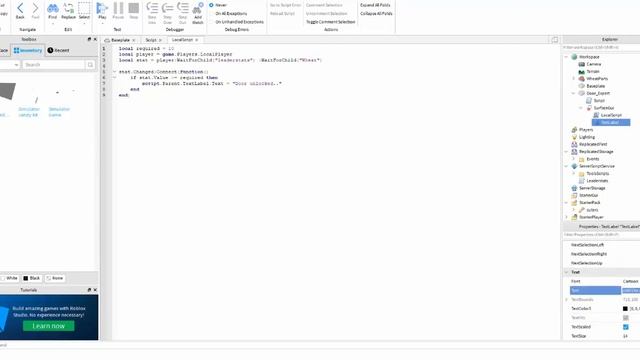Screen dimensions: 640x360
Task: Click Step Into in Debugger
Action: (152, 13)
